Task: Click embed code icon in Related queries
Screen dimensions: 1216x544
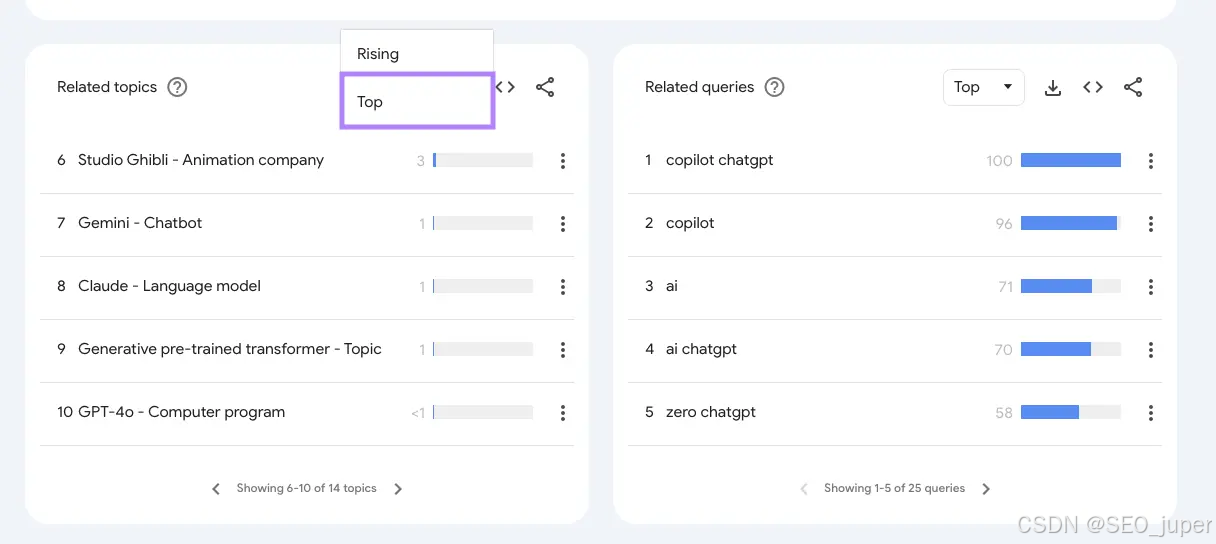Action: pyautogui.click(x=1093, y=88)
